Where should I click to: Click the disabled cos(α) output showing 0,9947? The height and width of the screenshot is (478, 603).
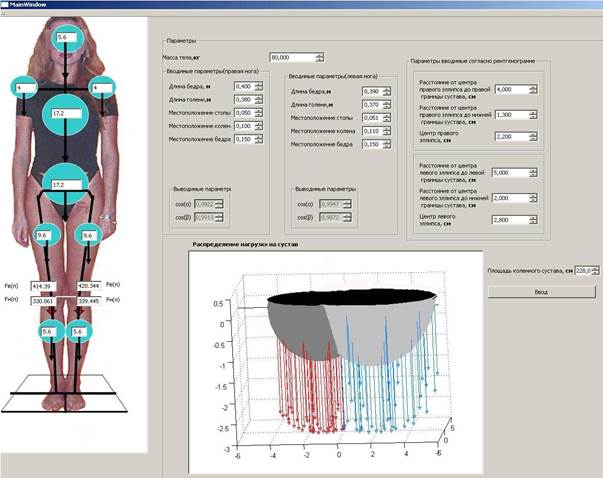[x=335, y=204]
